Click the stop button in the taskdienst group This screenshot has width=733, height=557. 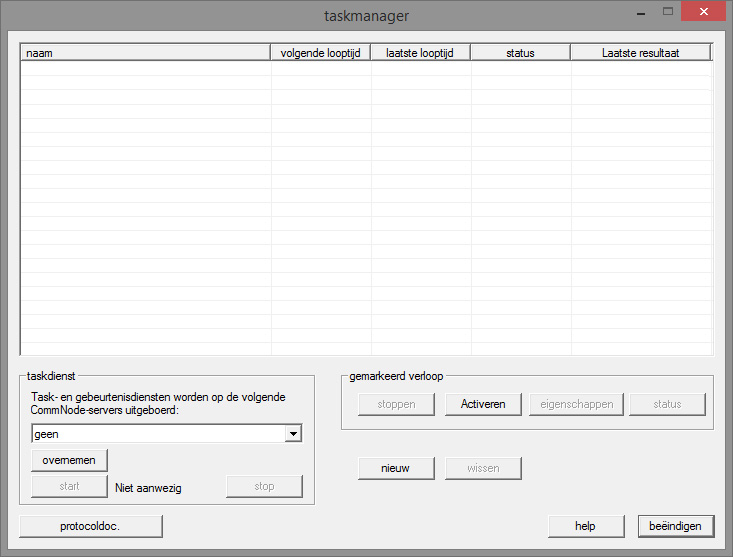point(264,487)
